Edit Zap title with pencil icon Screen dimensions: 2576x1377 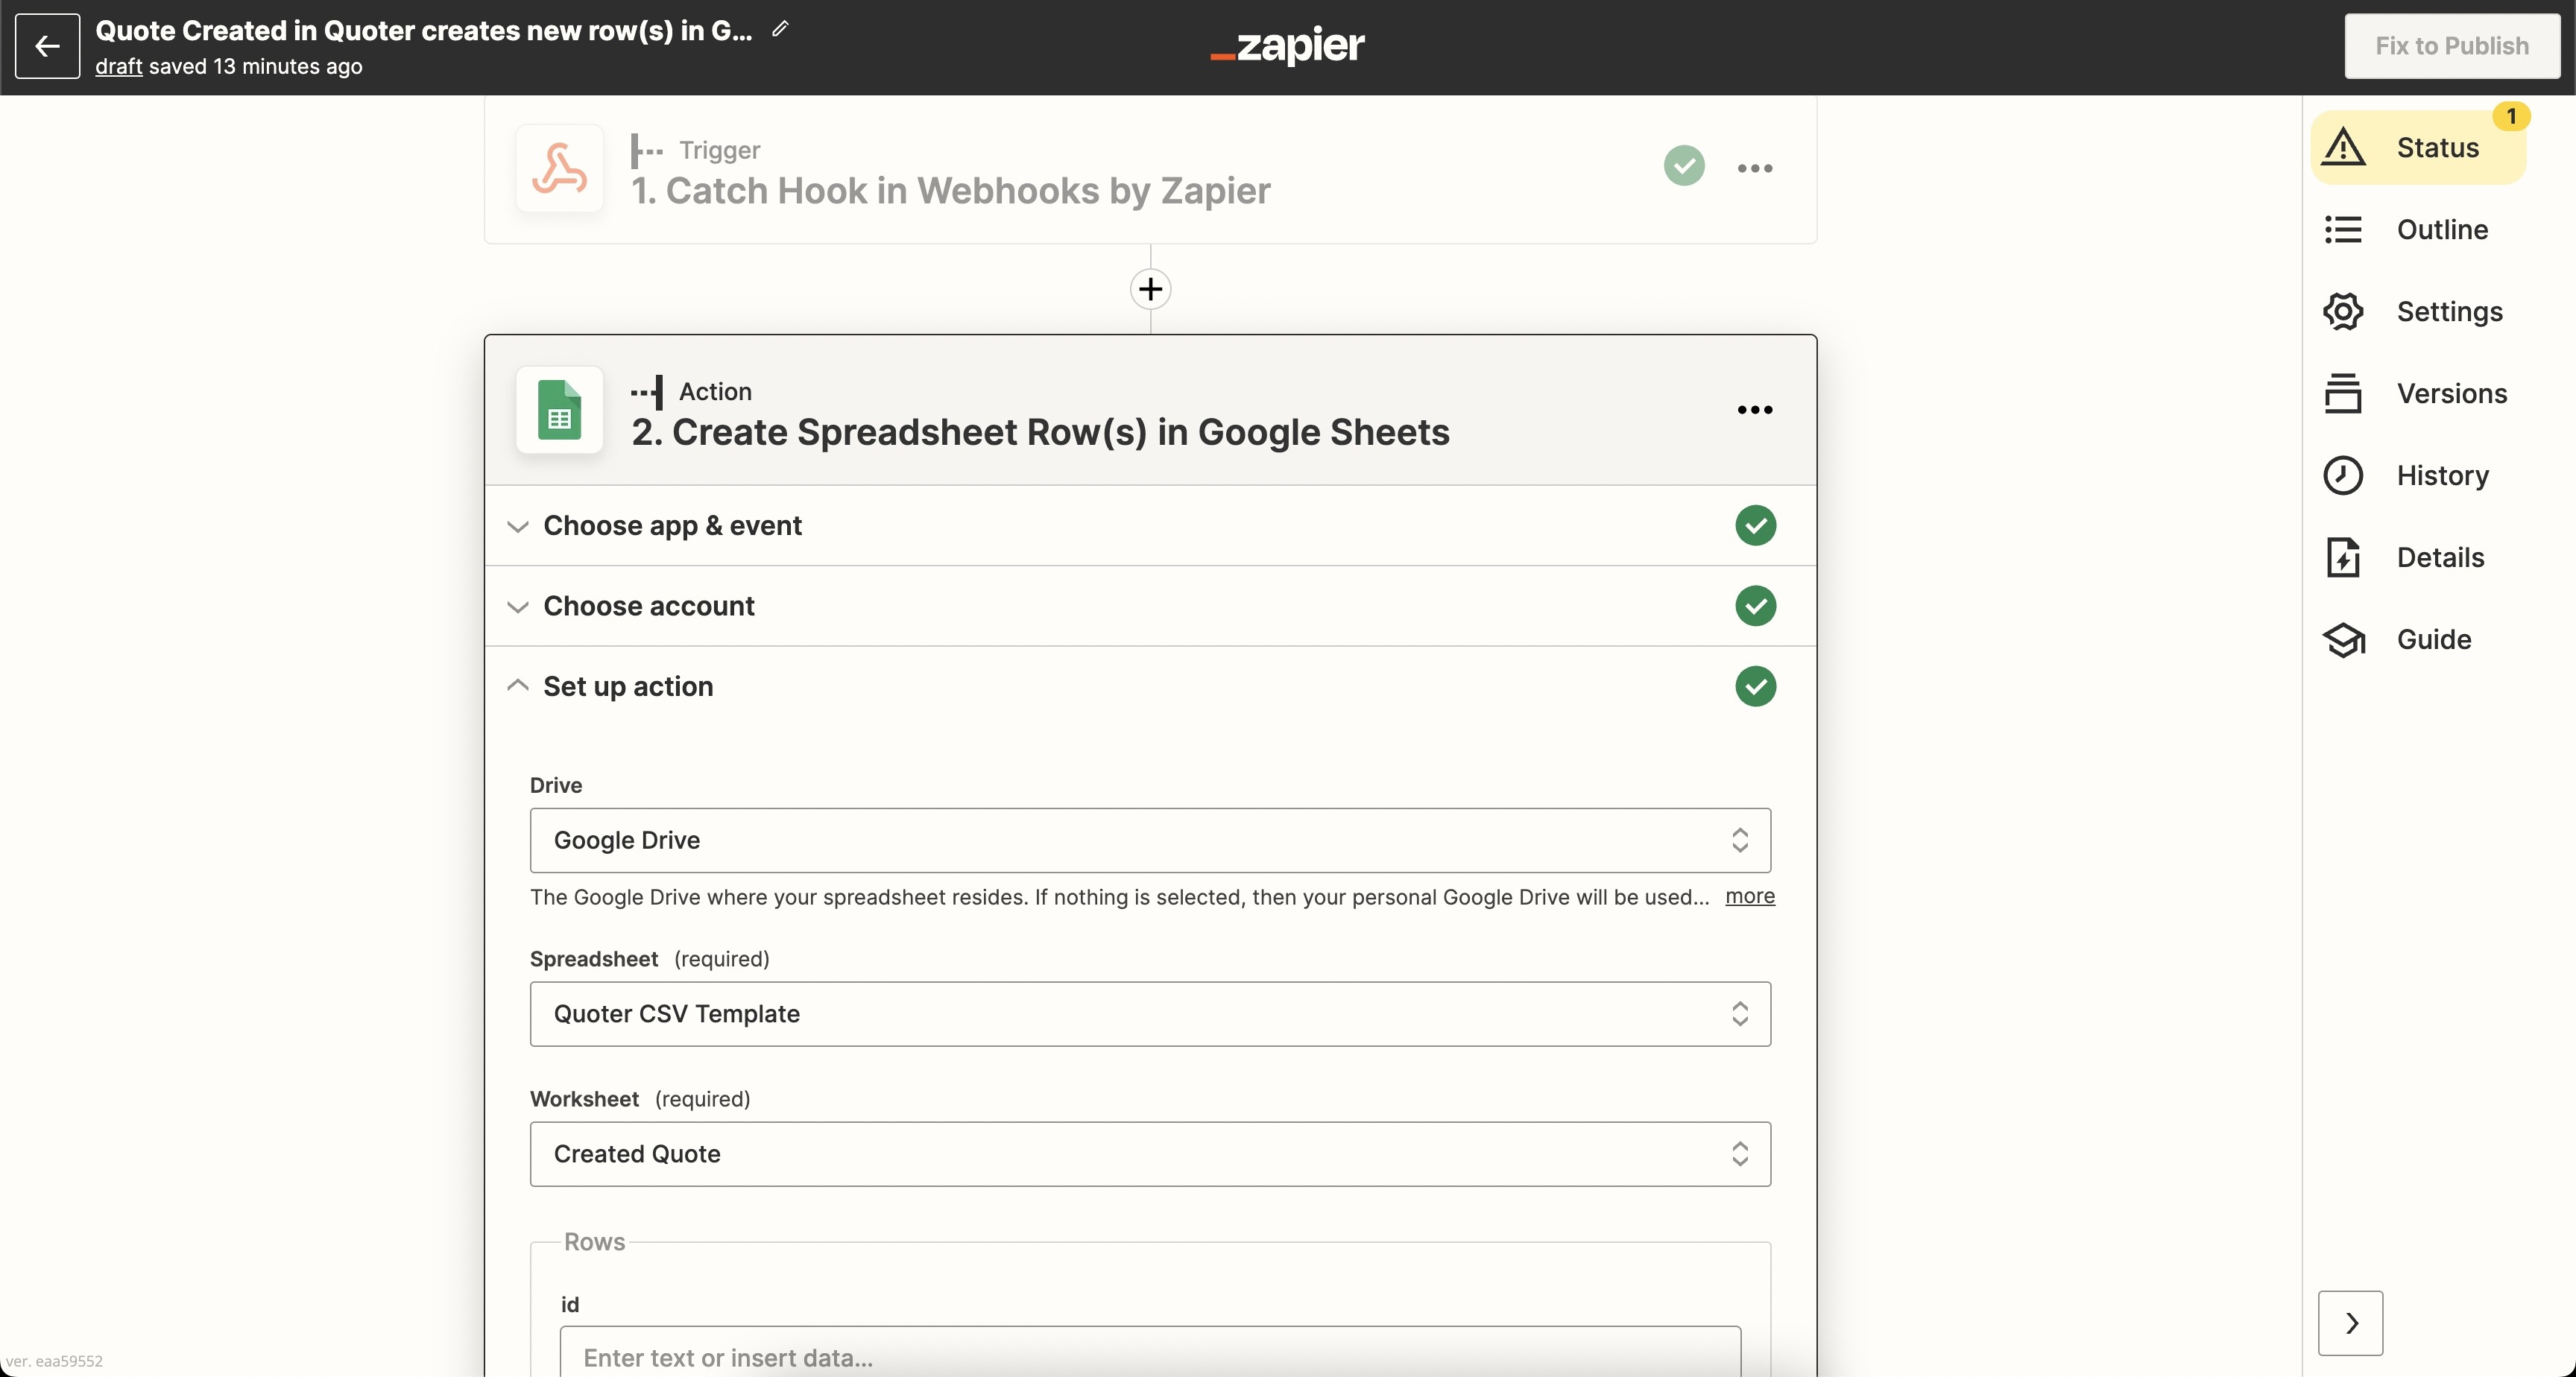coord(780,29)
